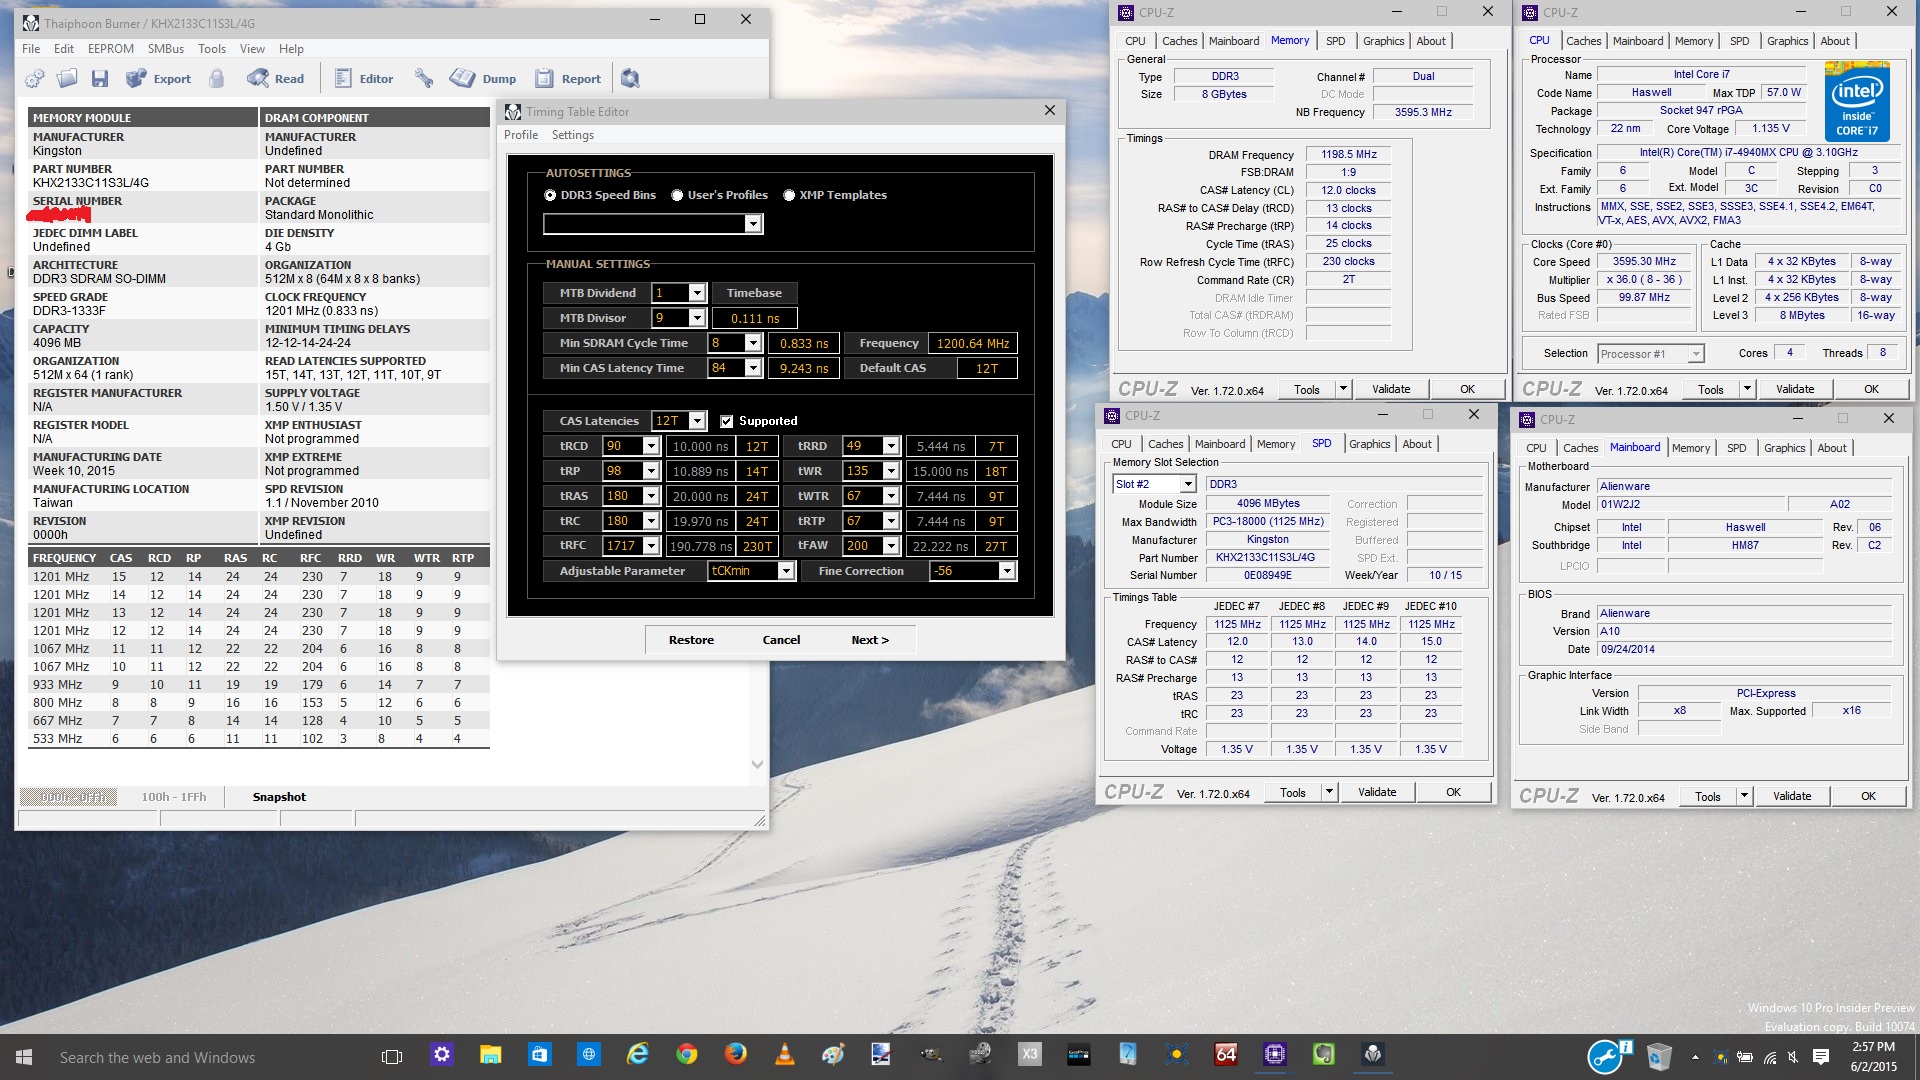The image size is (1920, 1080).
Task: Expand the tRCD value dropdown
Action: (x=651, y=446)
